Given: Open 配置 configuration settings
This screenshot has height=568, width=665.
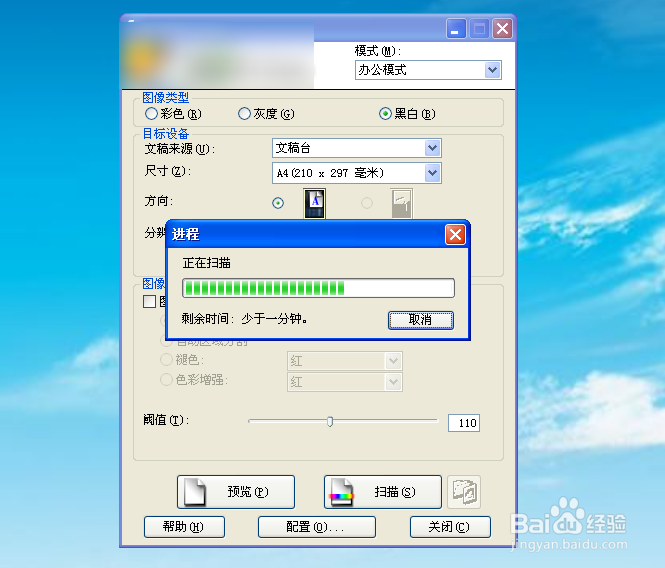Looking at the screenshot, I should coord(317,527).
